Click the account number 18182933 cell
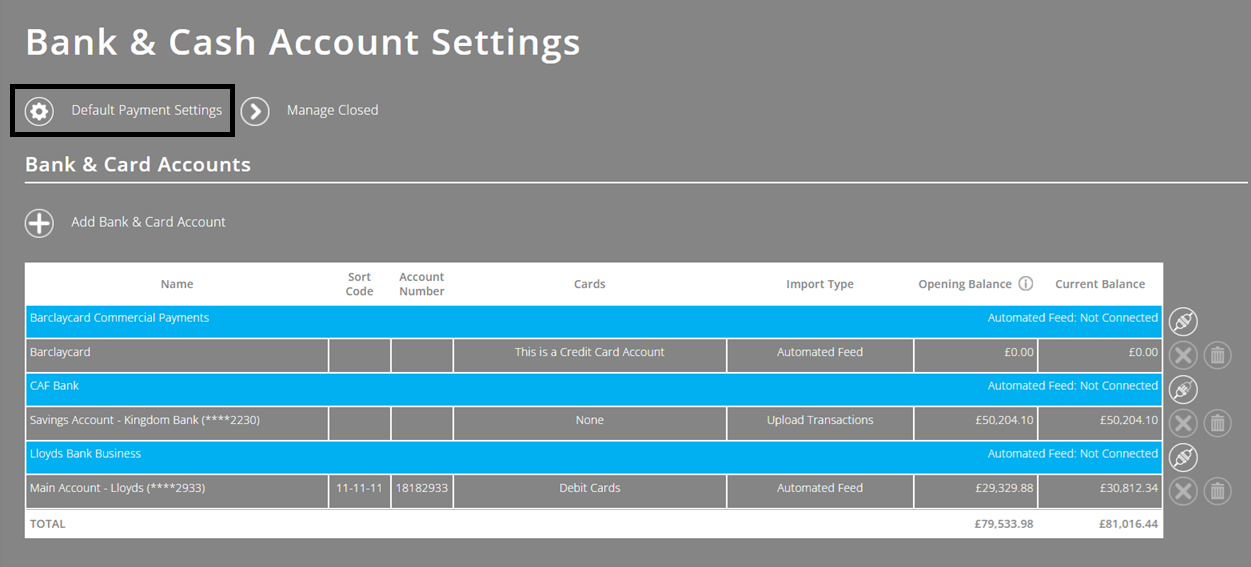Screen dimensions: 1251x567 tap(422, 490)
